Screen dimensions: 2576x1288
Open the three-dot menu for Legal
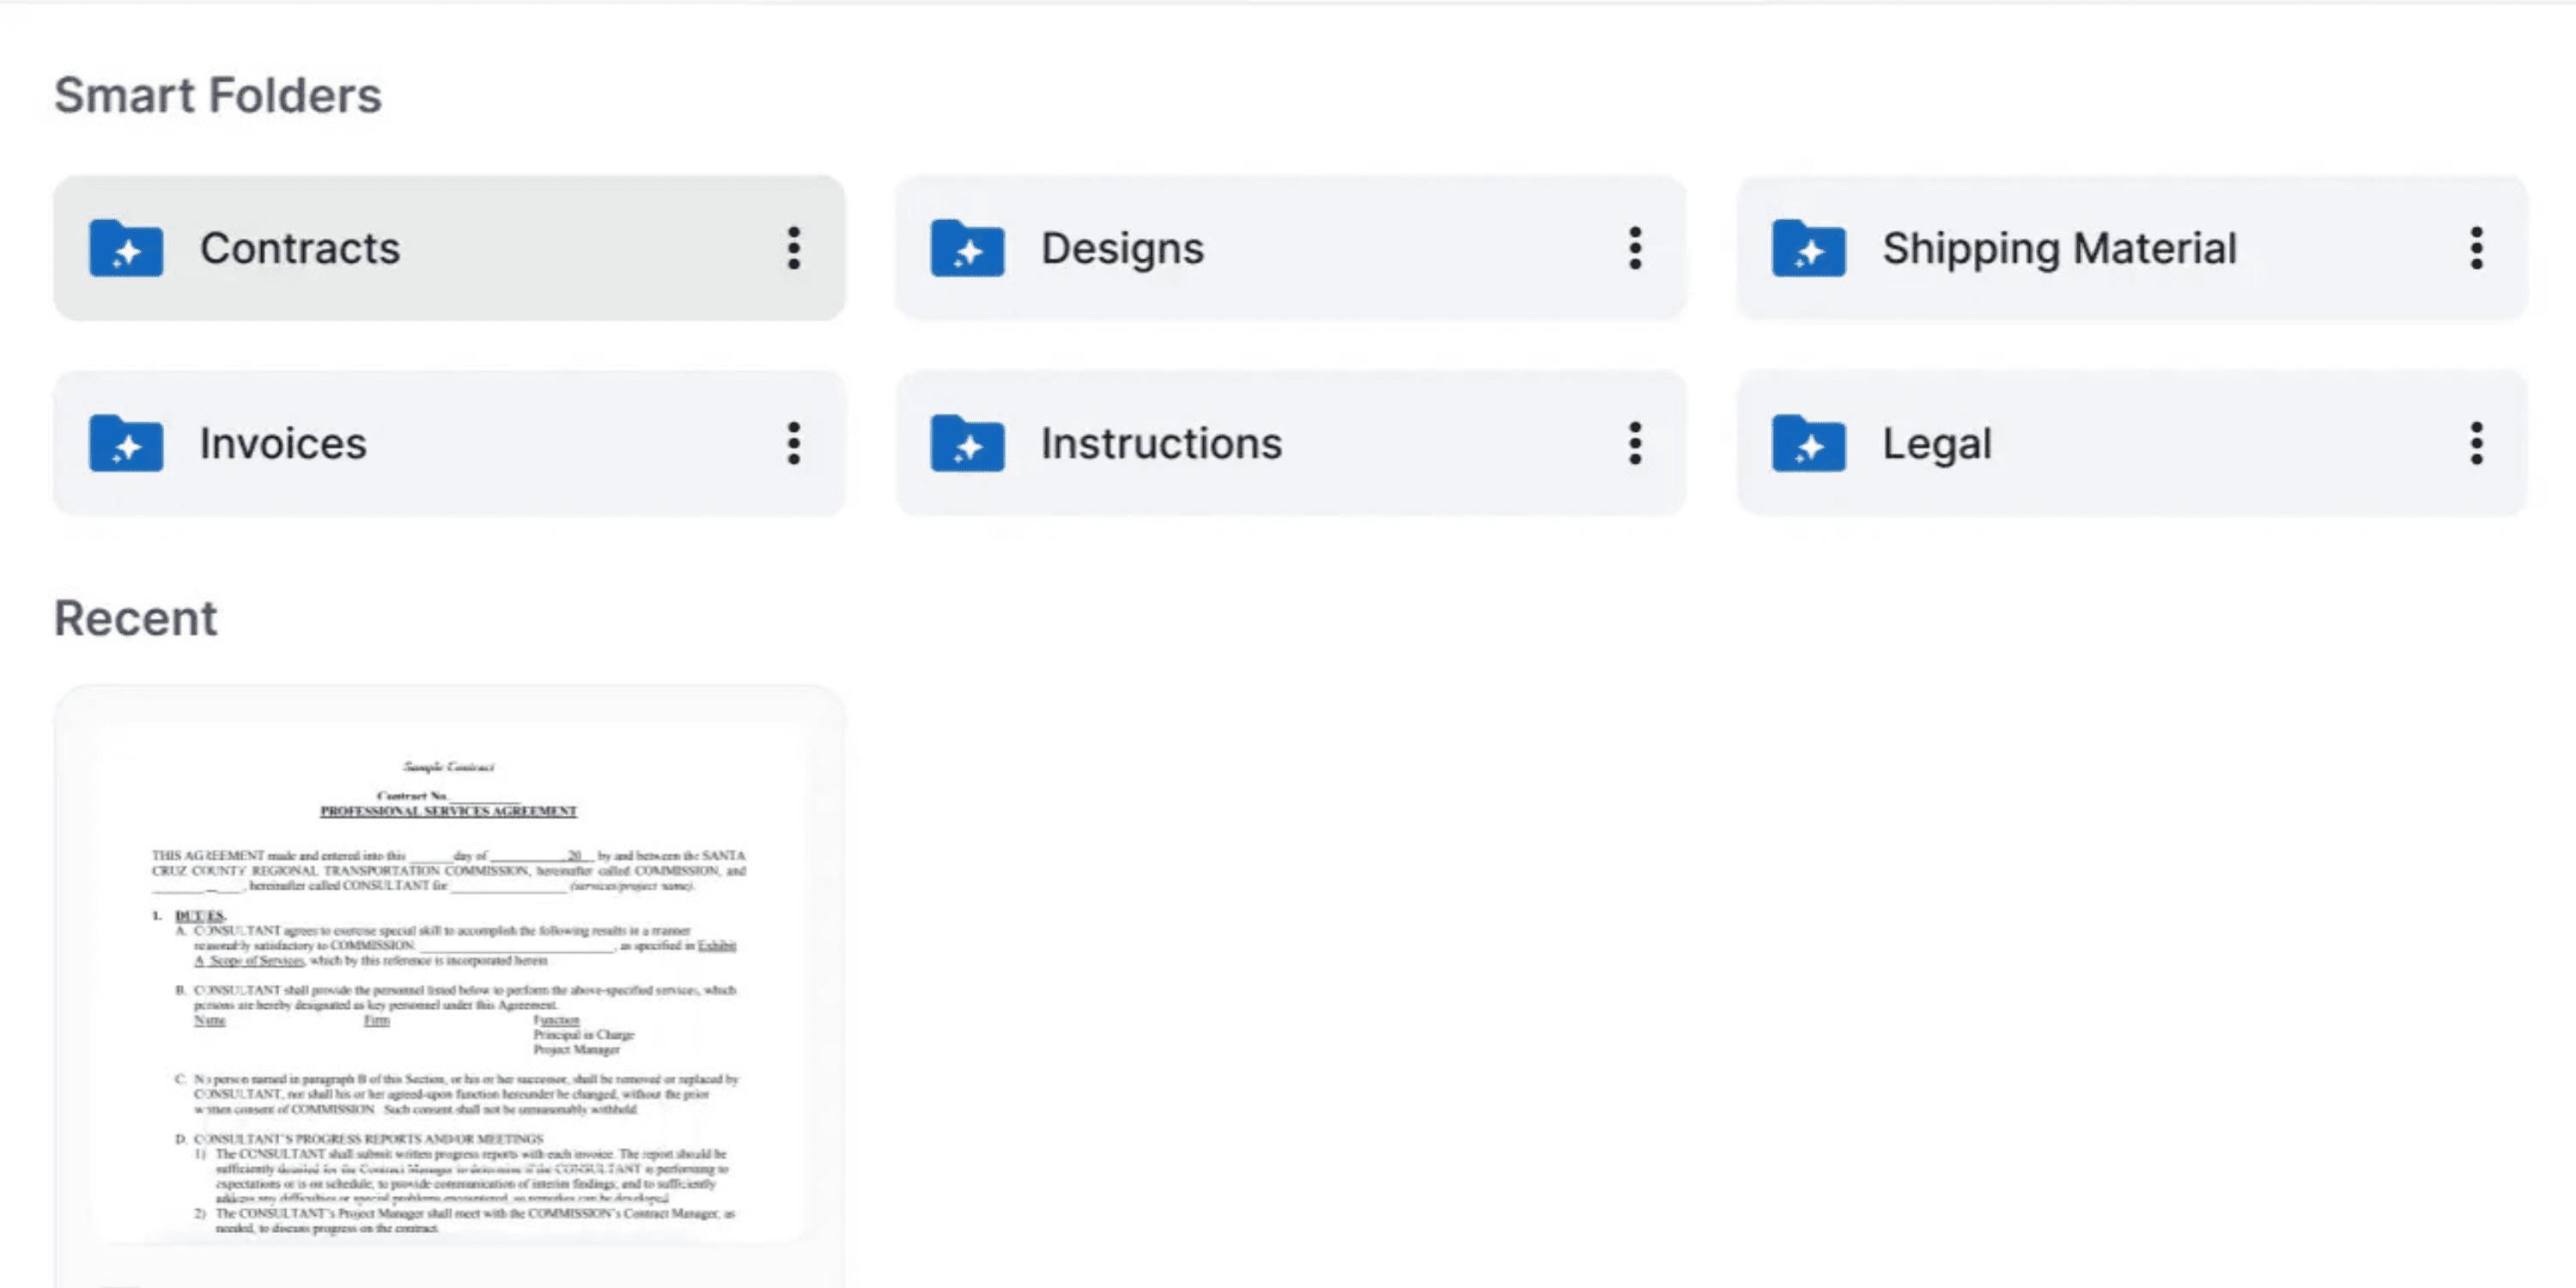pos(2477,443)
